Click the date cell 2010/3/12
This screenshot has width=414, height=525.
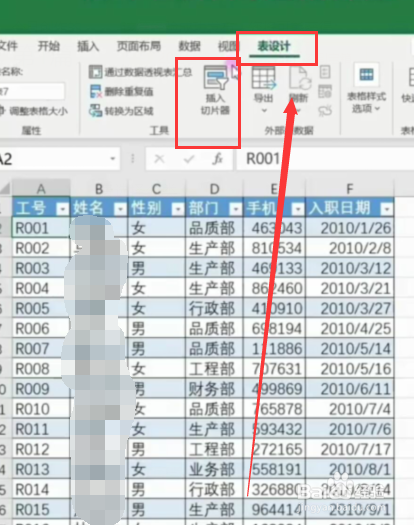click(350, 268)
